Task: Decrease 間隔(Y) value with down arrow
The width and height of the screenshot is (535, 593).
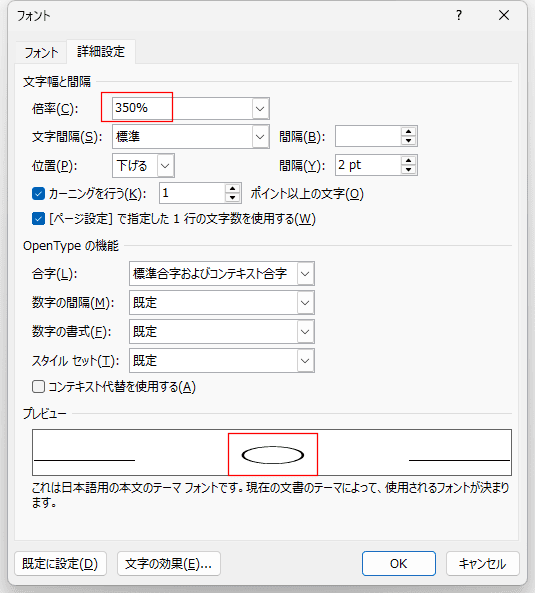Action: click(408, 170)
